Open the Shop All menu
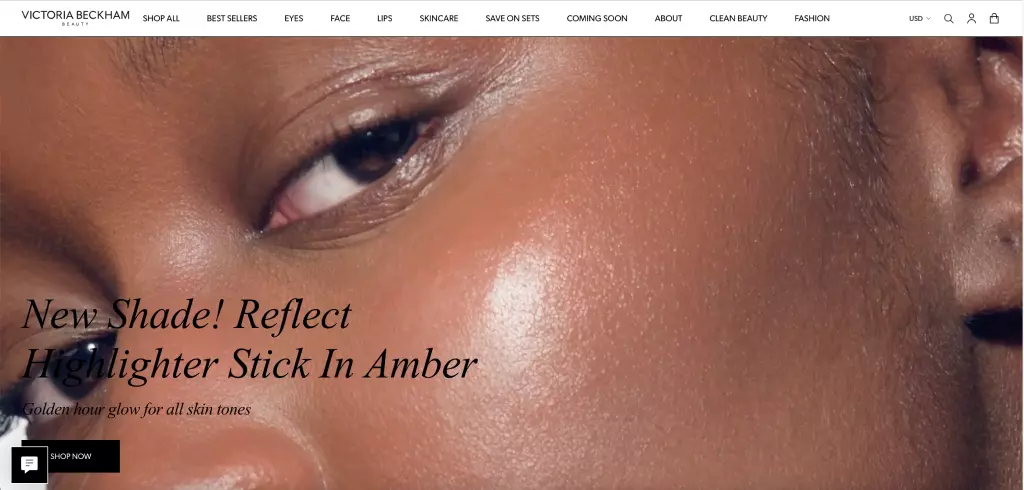The image size is (1024, 490). pyautogui.click(x=161, y=19)
